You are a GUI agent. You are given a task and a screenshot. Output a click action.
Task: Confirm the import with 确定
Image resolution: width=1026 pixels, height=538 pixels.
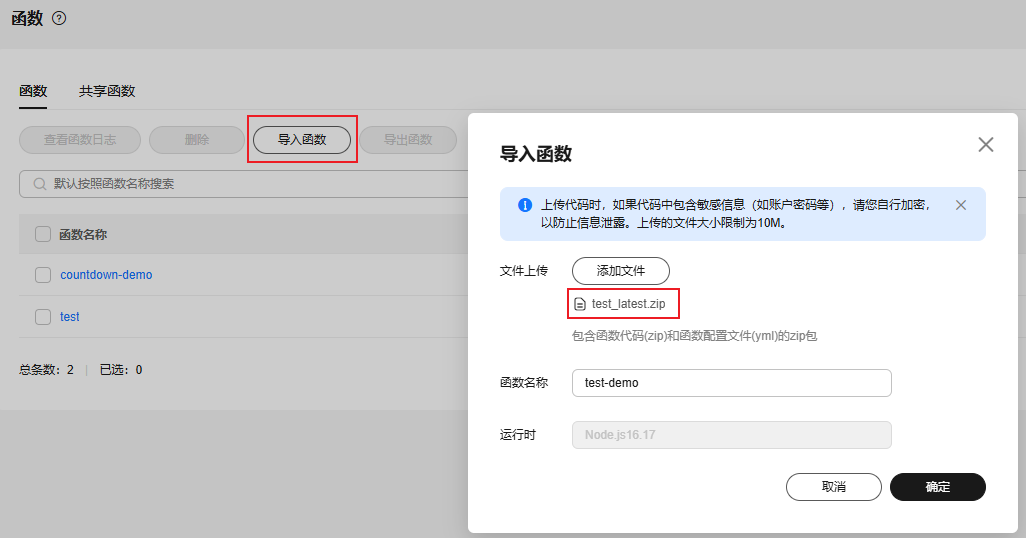pos(937,487)
